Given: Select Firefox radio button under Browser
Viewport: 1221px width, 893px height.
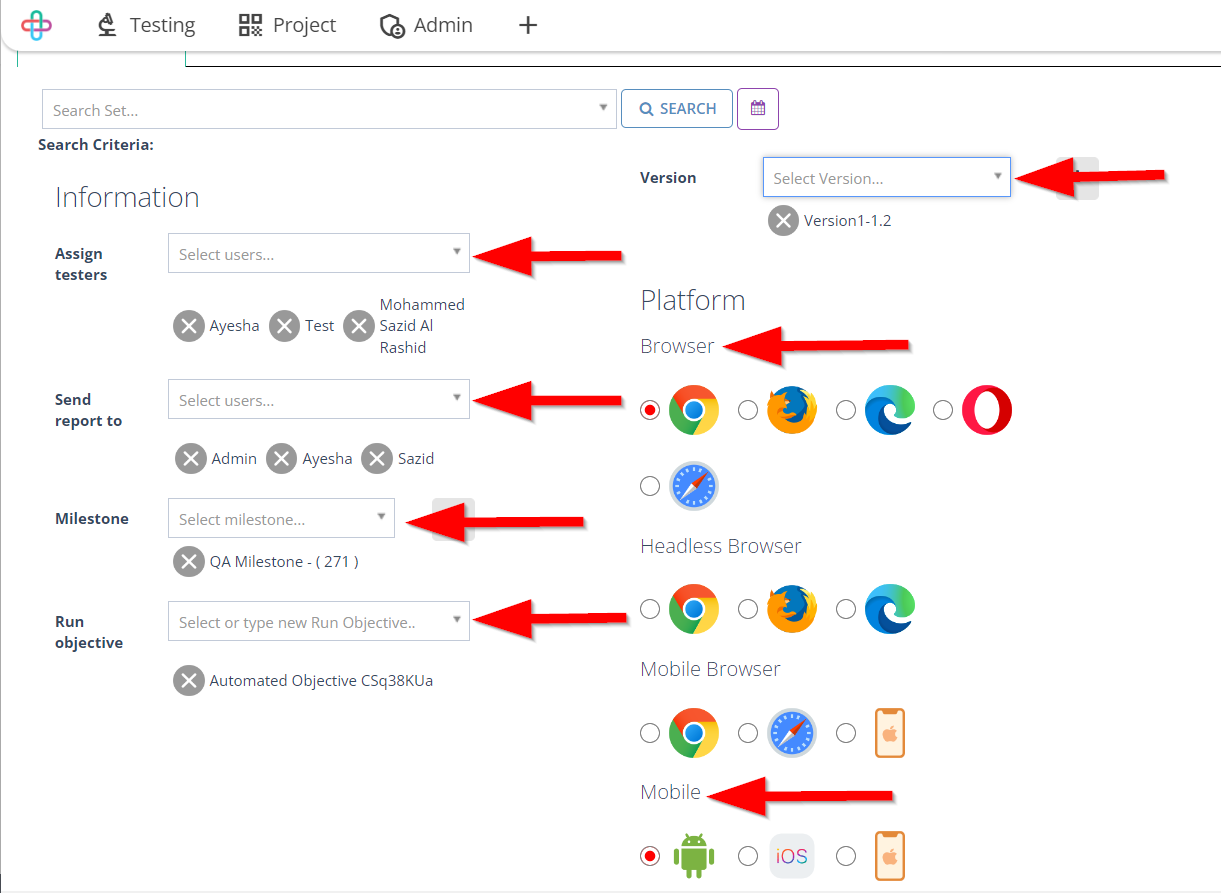Looking at the screenshot, I should tap(748, 410).
